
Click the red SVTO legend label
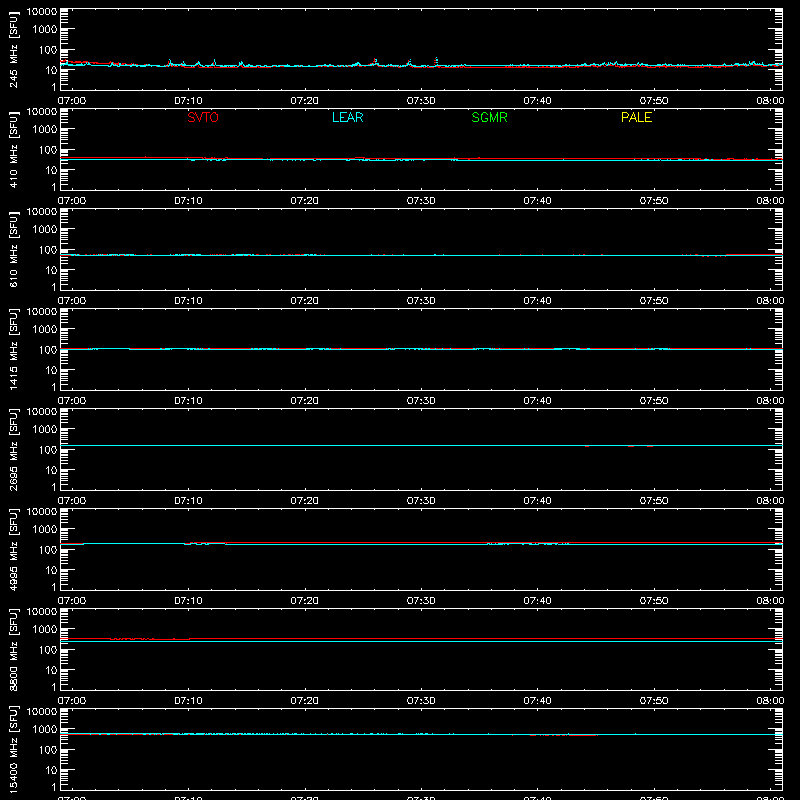pyautogui.click(x=203, y=117)
